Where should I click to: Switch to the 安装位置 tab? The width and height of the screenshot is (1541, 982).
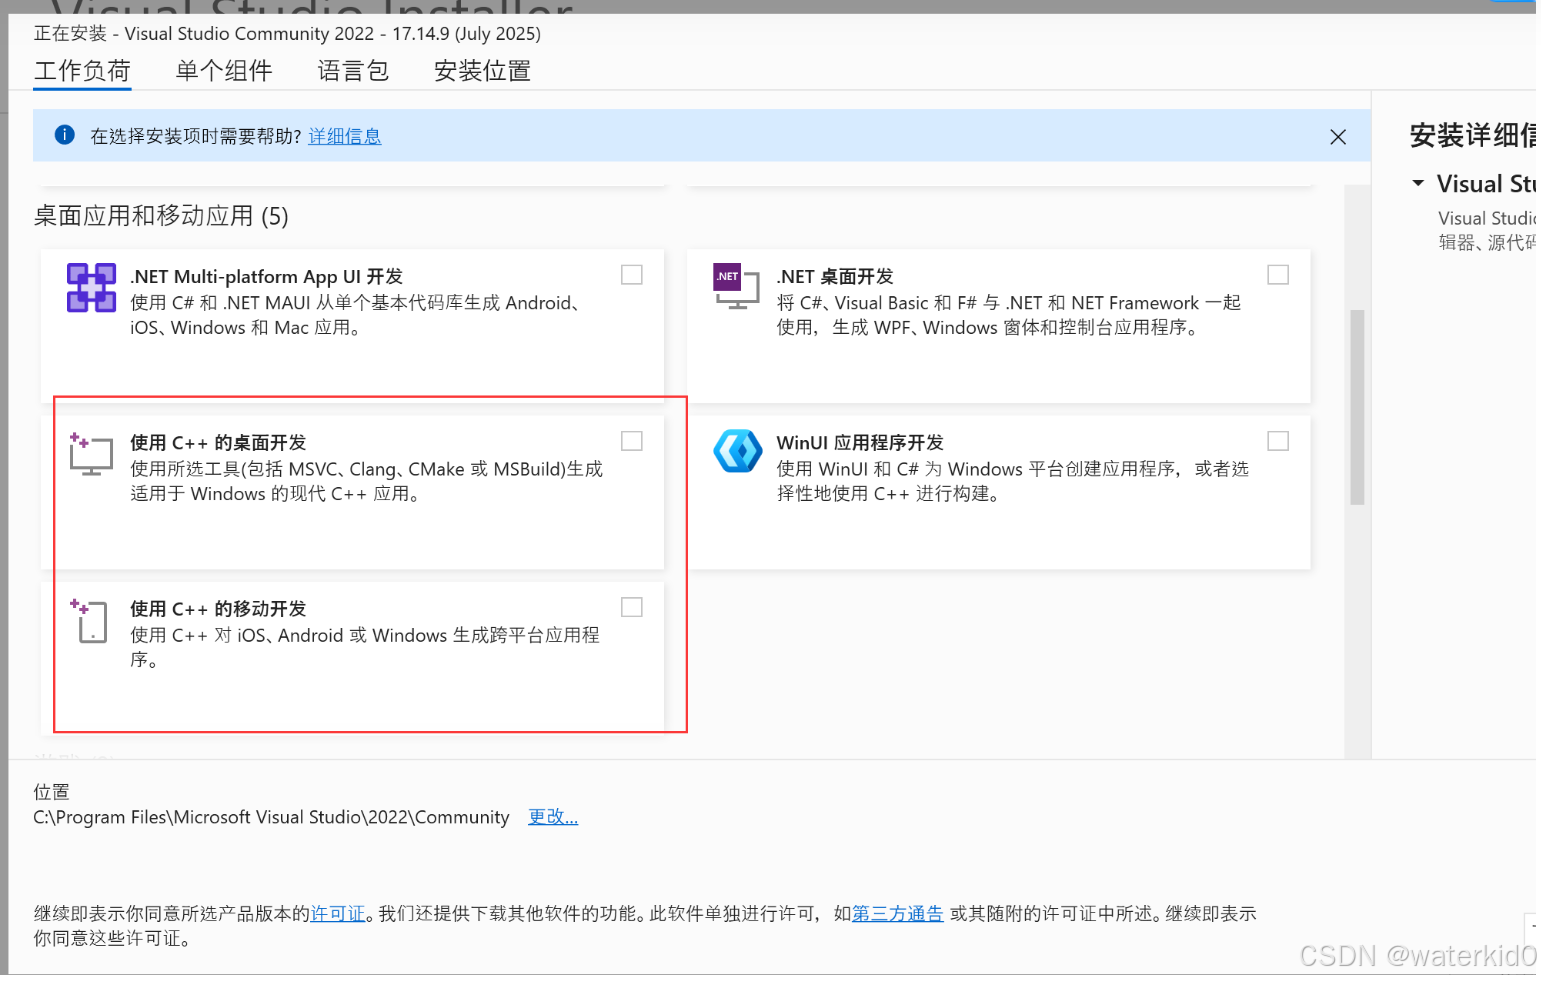click(x=482, y=71)
